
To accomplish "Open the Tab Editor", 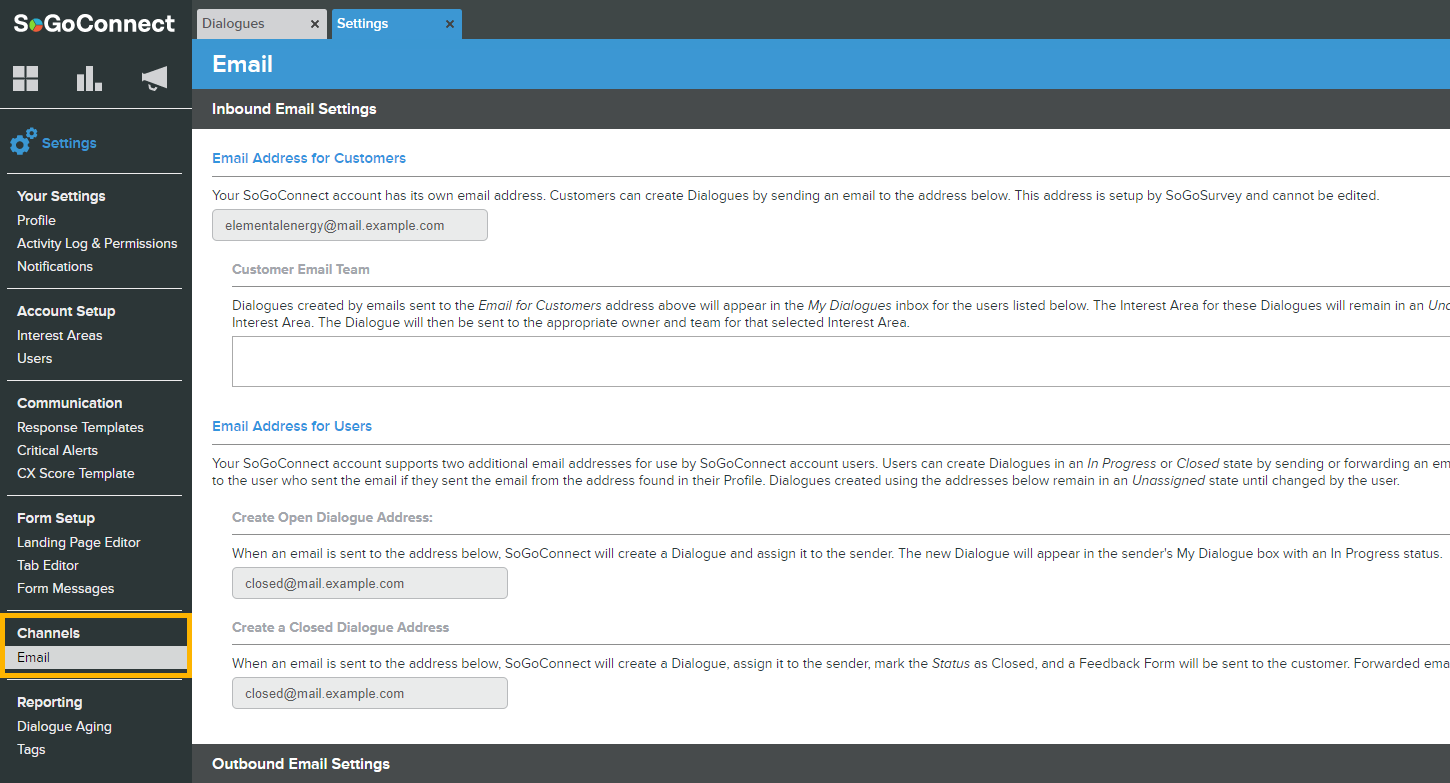I will tap(48, 565).
